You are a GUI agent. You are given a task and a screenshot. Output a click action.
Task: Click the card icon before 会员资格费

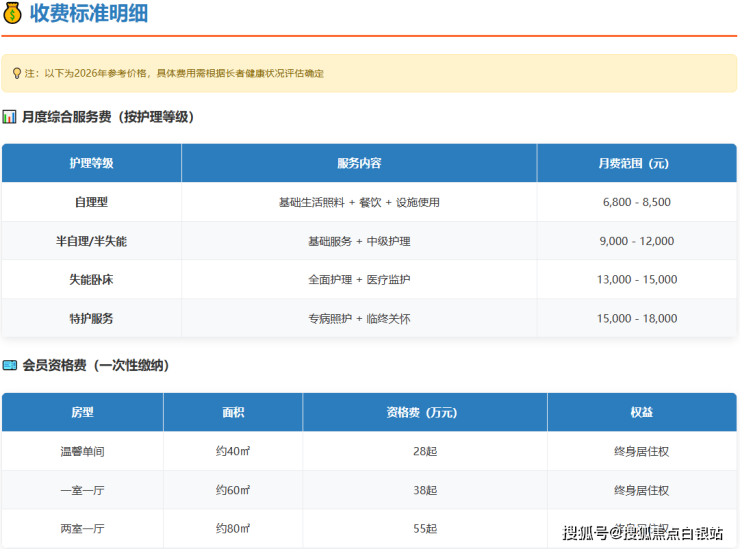click(10, 366)
